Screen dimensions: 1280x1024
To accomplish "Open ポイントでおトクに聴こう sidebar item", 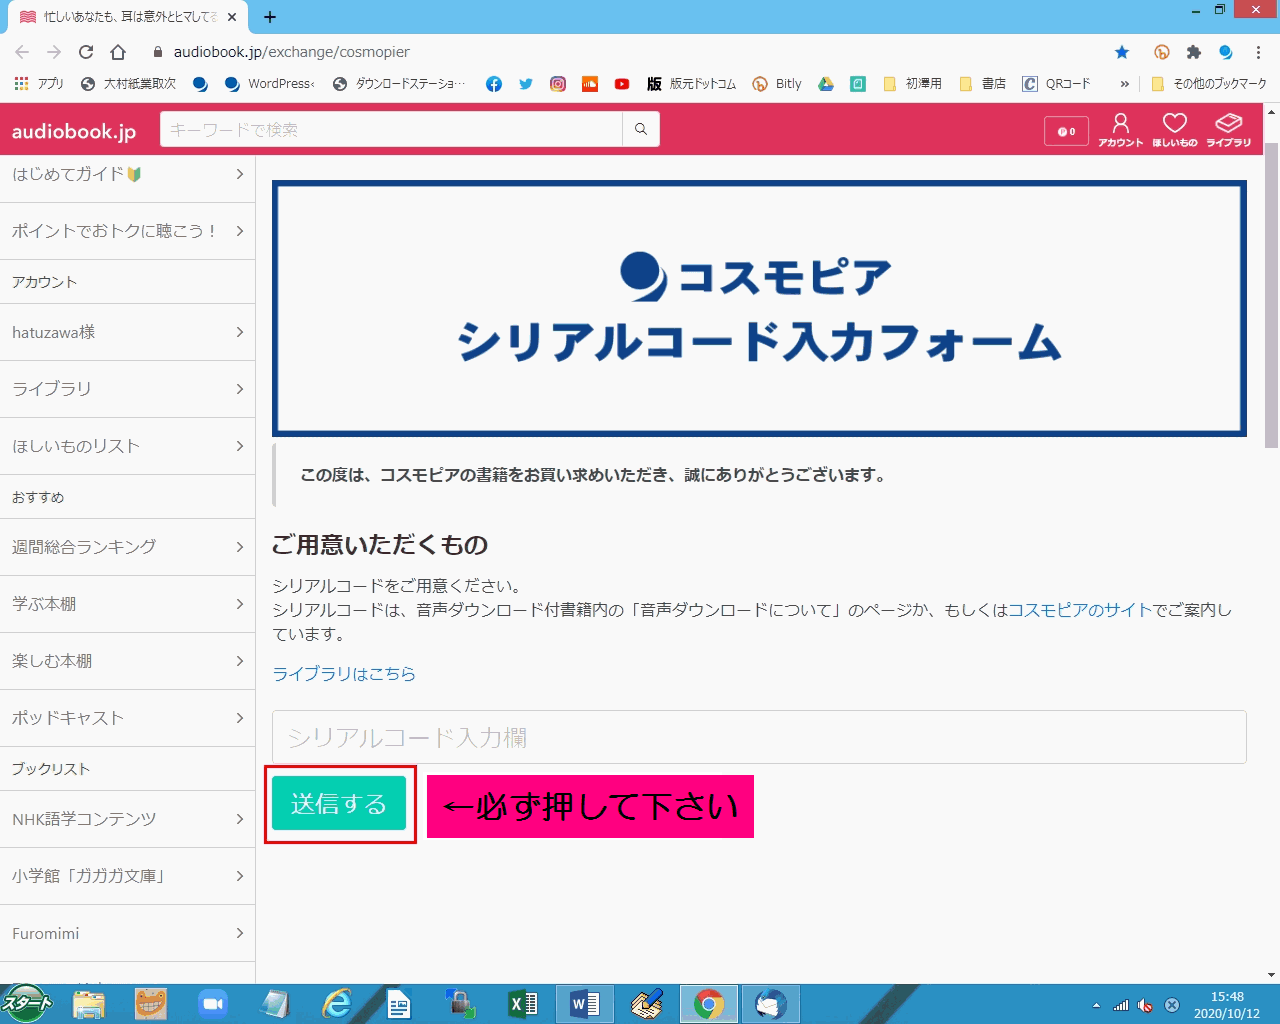I will (127, 231).
